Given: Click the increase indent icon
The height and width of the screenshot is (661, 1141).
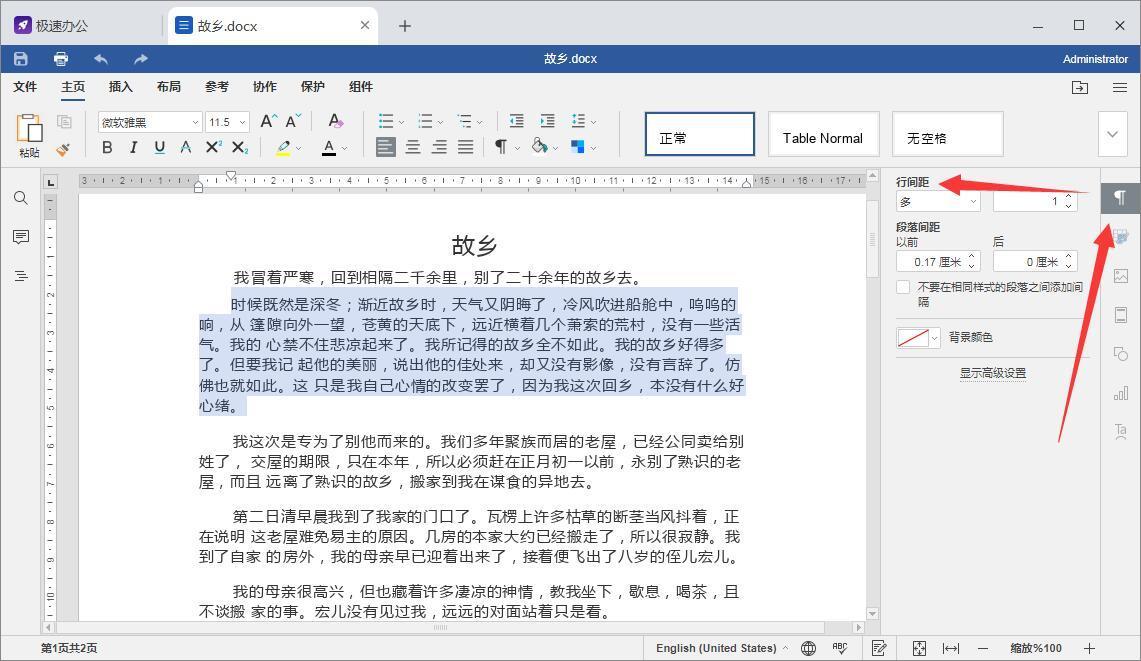Looking at the screenshot, I should pyautogui.click(x=548, y=121).
